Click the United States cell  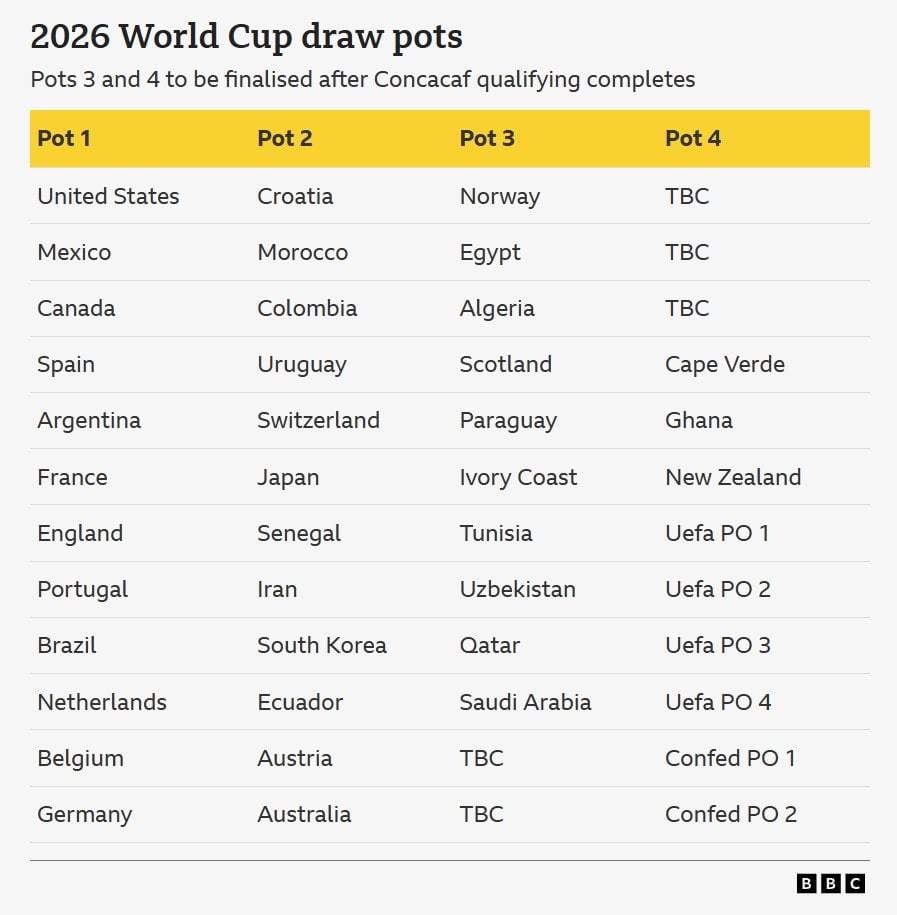(109, 196)
